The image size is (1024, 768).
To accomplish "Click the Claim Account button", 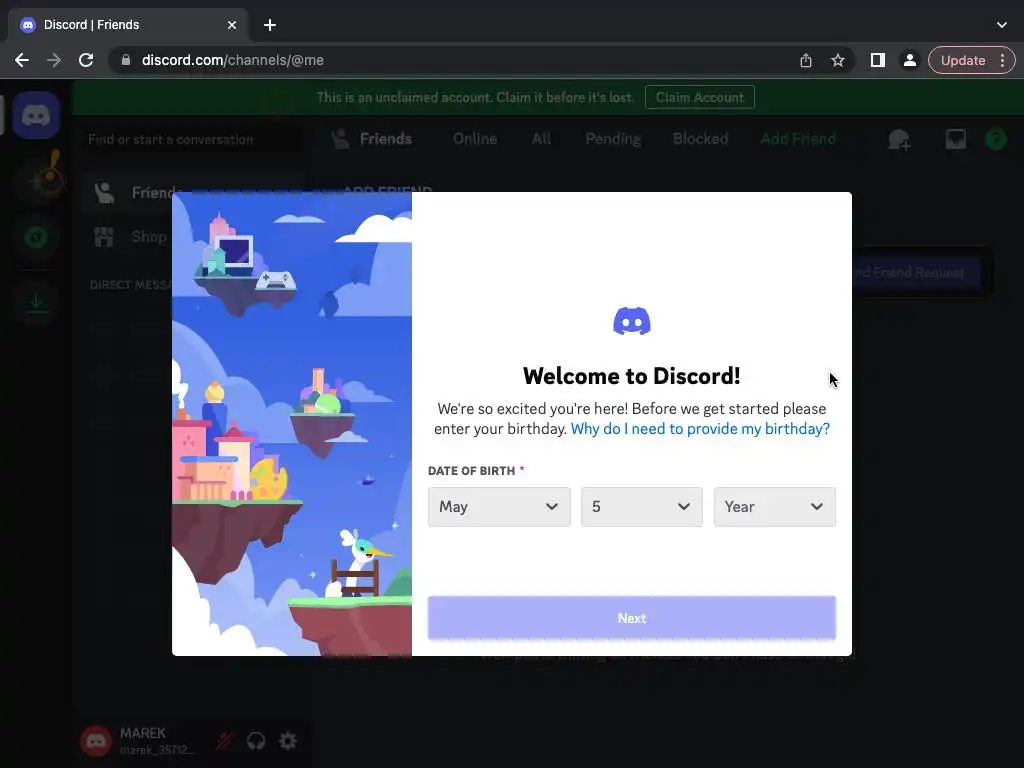I will [699, 97].
